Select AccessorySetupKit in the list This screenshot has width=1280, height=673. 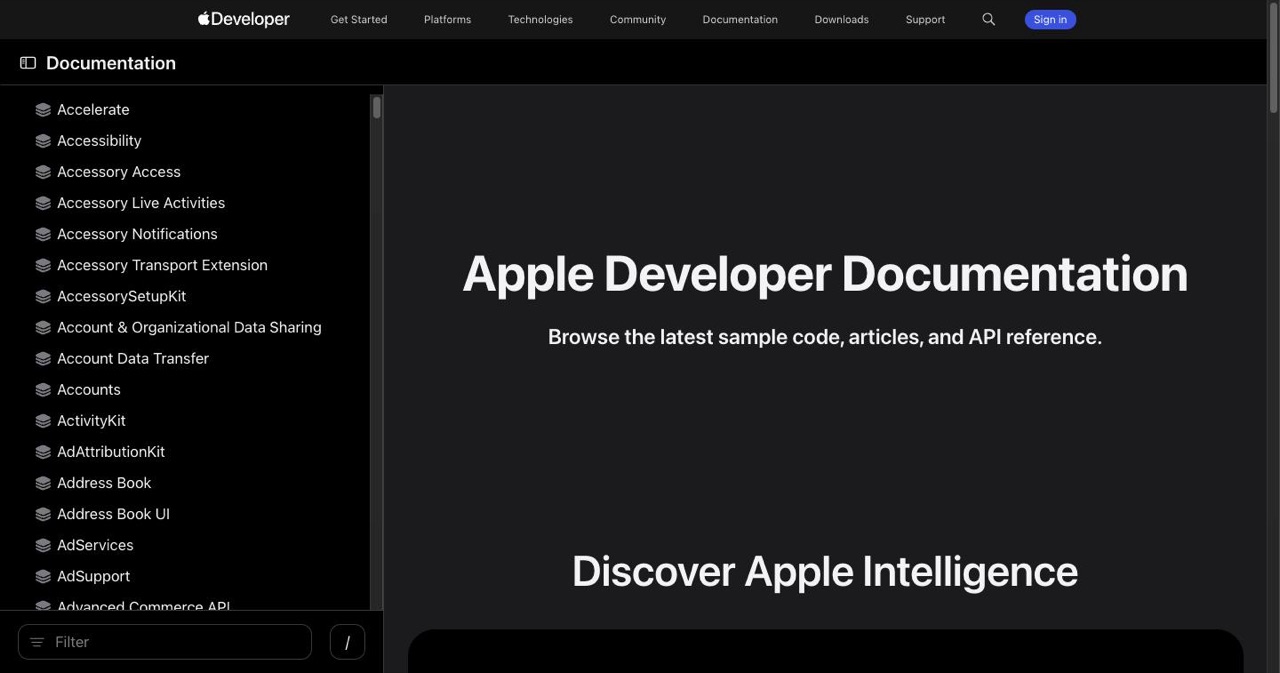[x=121, y=296]
